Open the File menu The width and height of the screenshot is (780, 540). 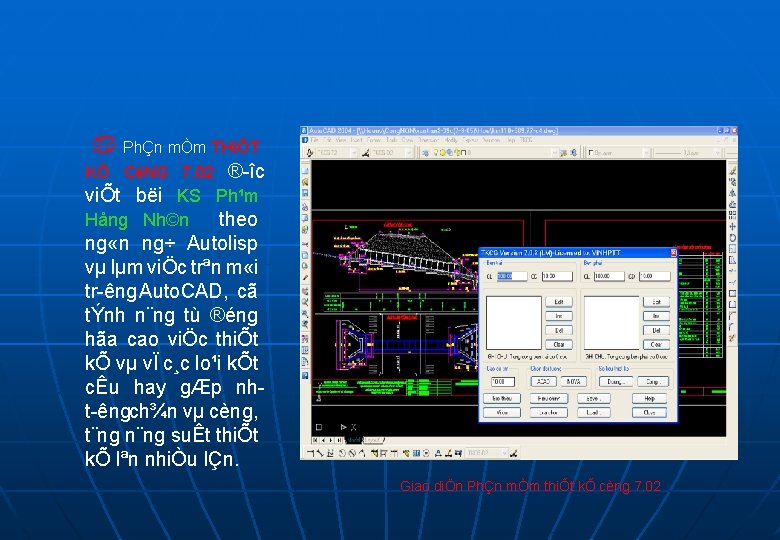coord(314,140)
